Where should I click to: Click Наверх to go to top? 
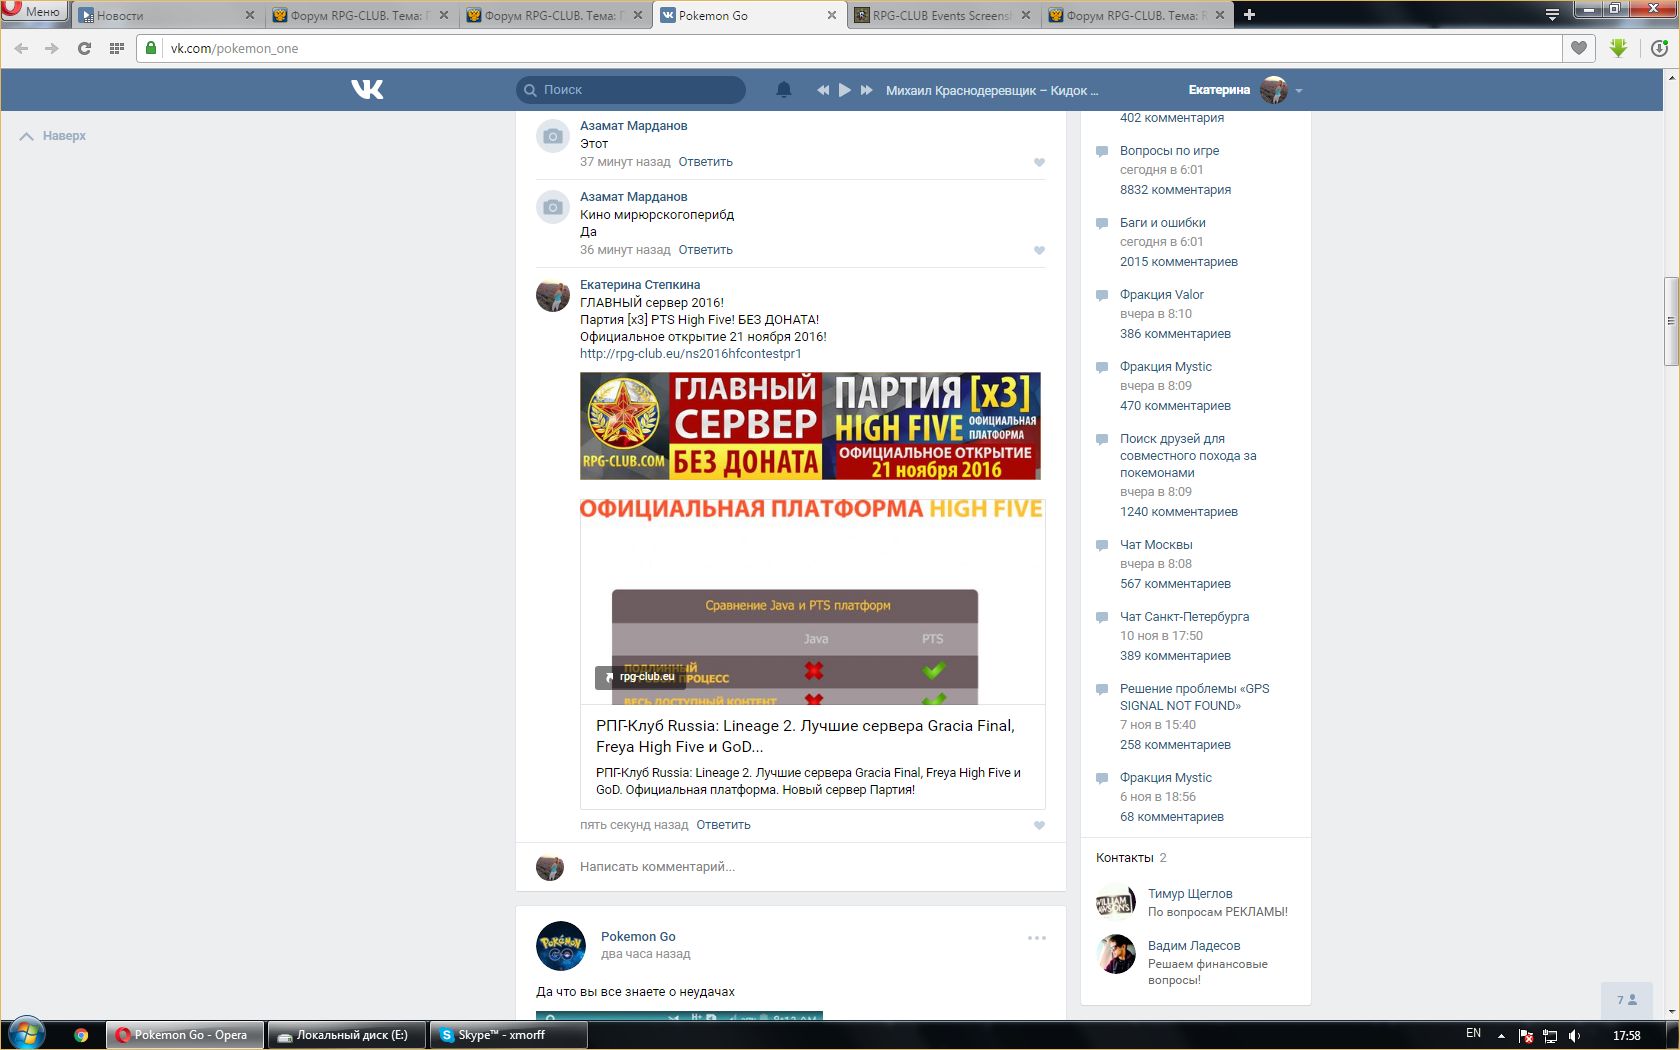pos(53,136)
